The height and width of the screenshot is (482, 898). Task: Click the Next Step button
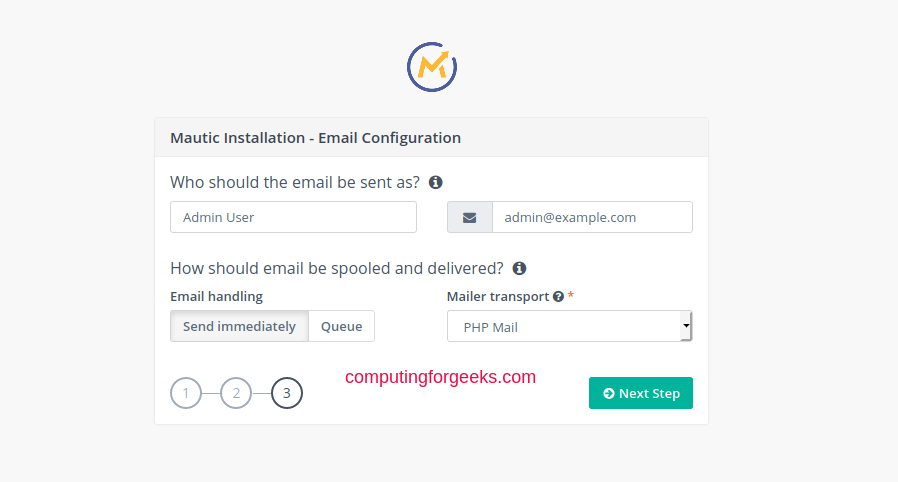tap(641, 393)
